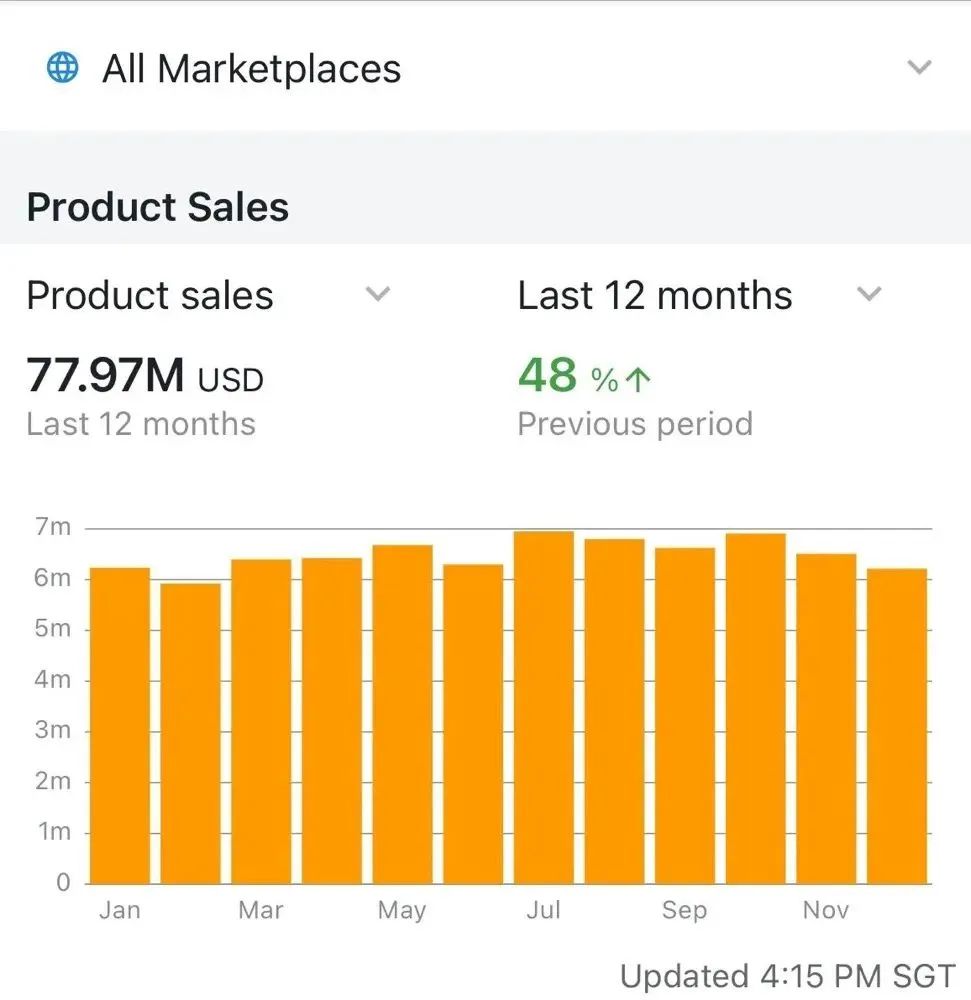Open the Product sales metric dropdown

376,295
